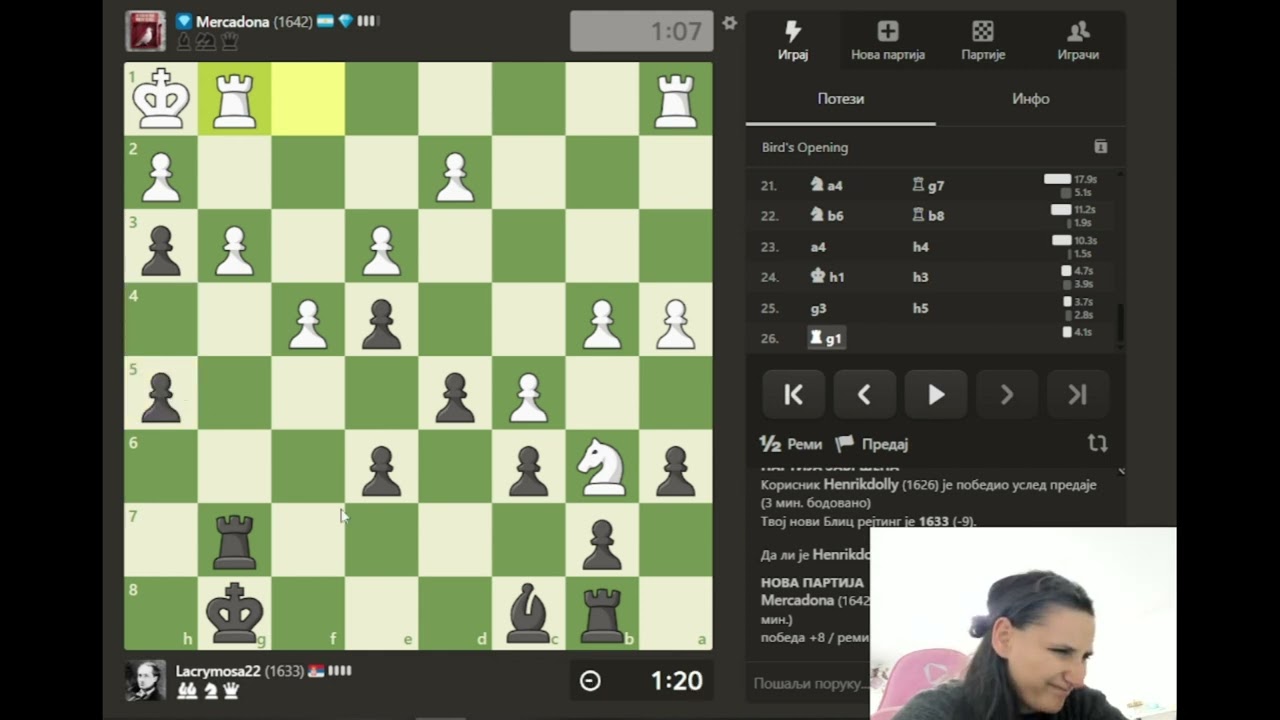Select the black rook on b8

602,613
